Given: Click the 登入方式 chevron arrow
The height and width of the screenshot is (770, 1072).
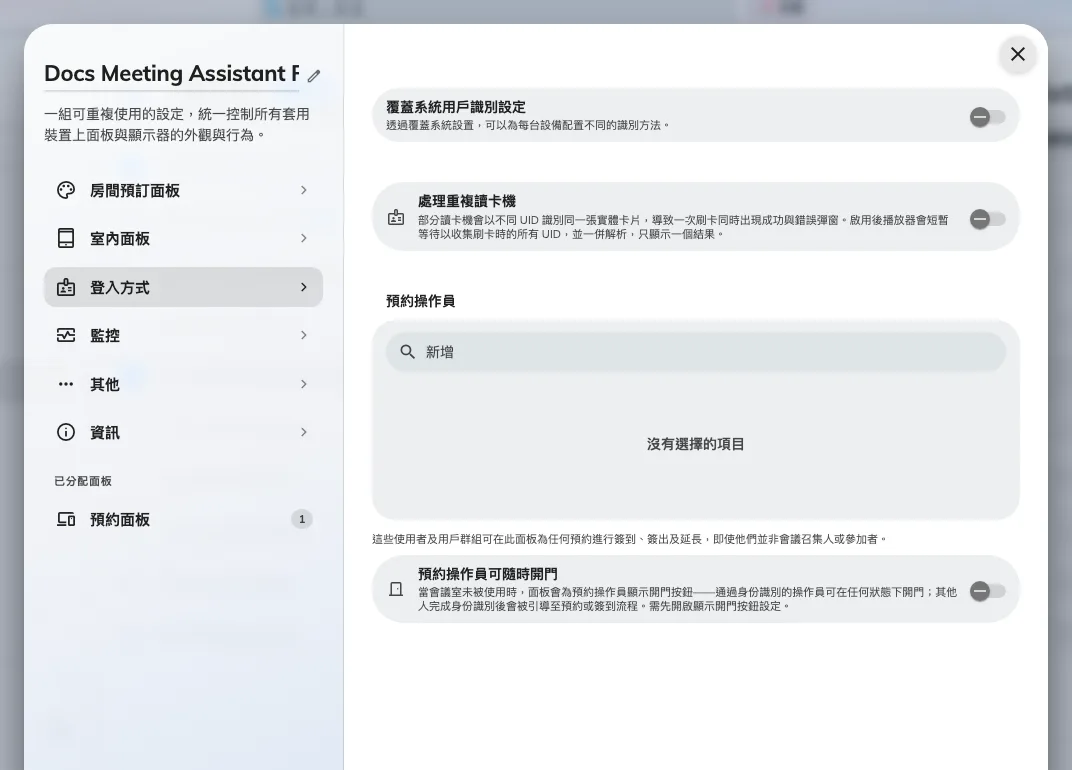Looking at the screenshot, I should (x=304, y=287).
